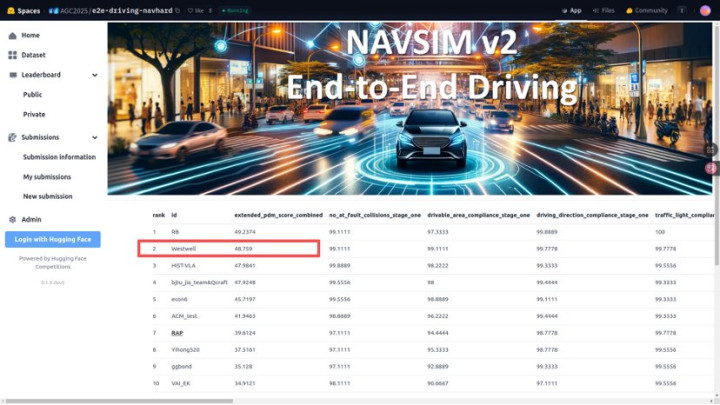
Task: Click the Hugging Face Spaces logo
Action: 10,10
